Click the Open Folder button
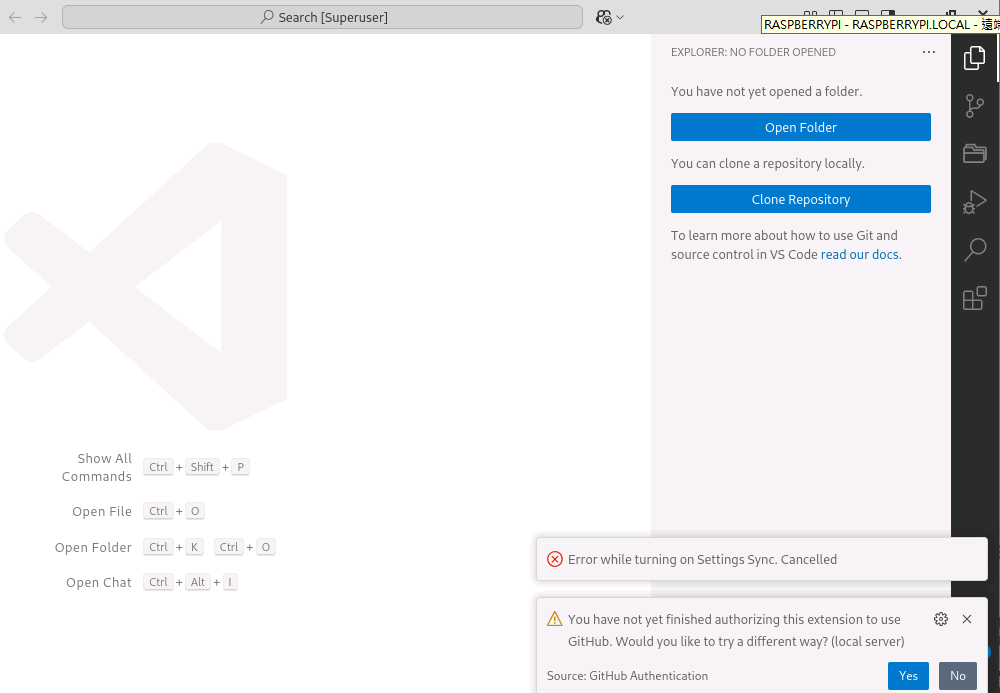 pos(800,127)
